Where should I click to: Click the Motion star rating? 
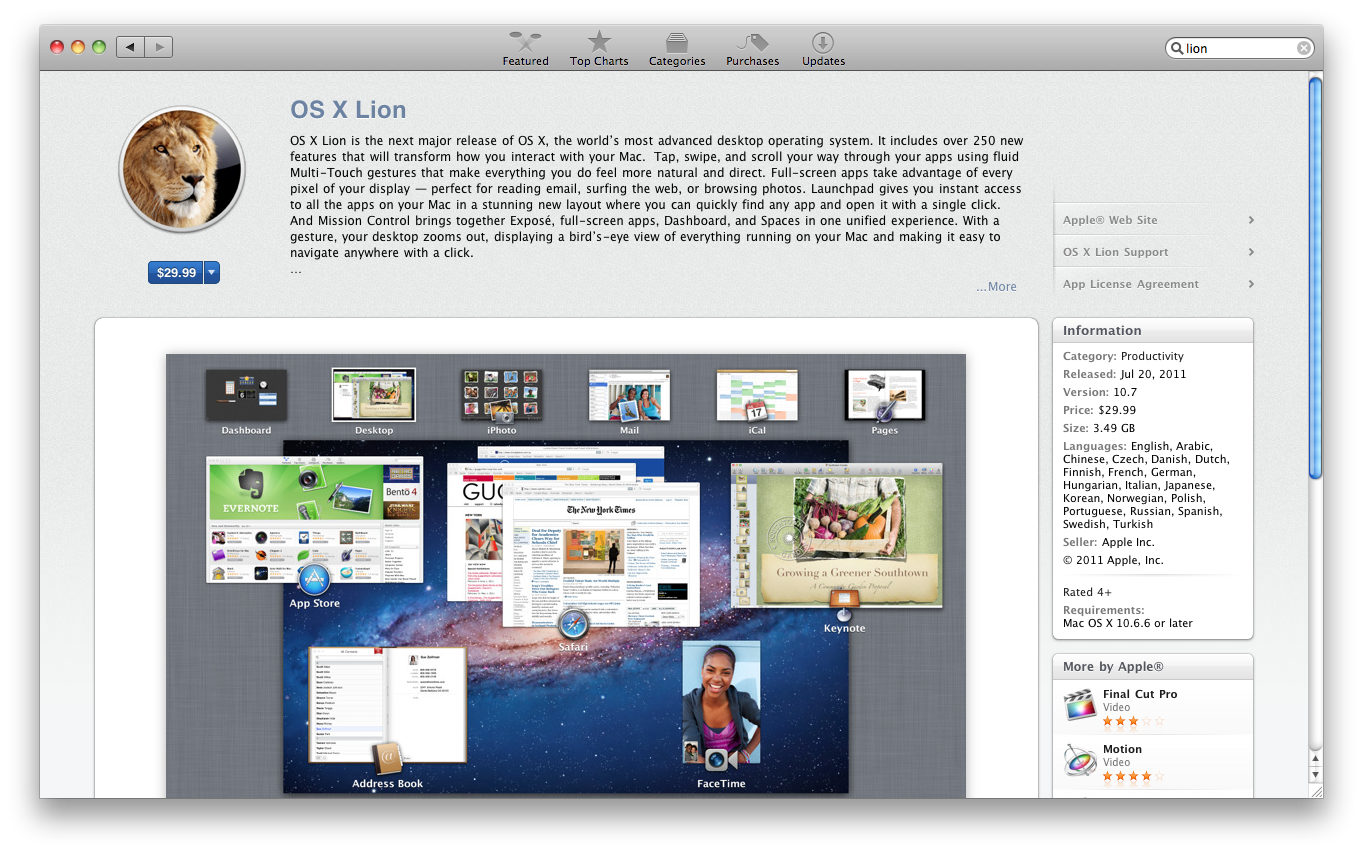[x=1133, y=776]
